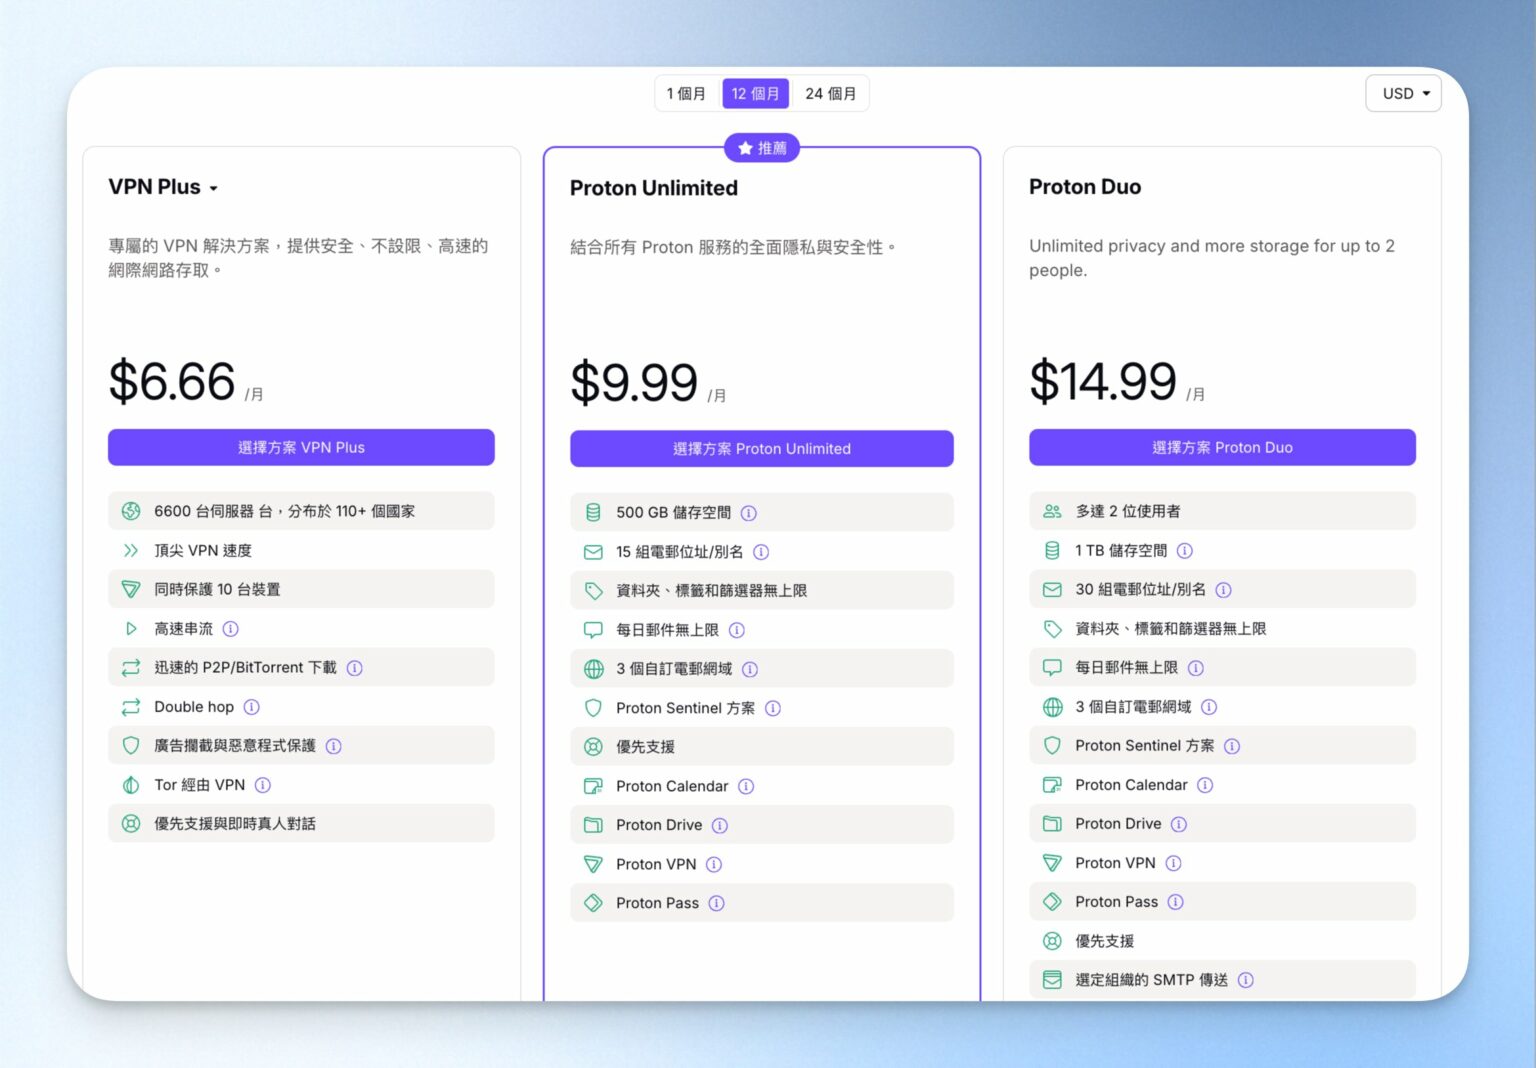Click the Proton Pass icon in Proton Unlimited
Image resolution: width=1536 pixels, height=1068 pixels.
[592, 902]
